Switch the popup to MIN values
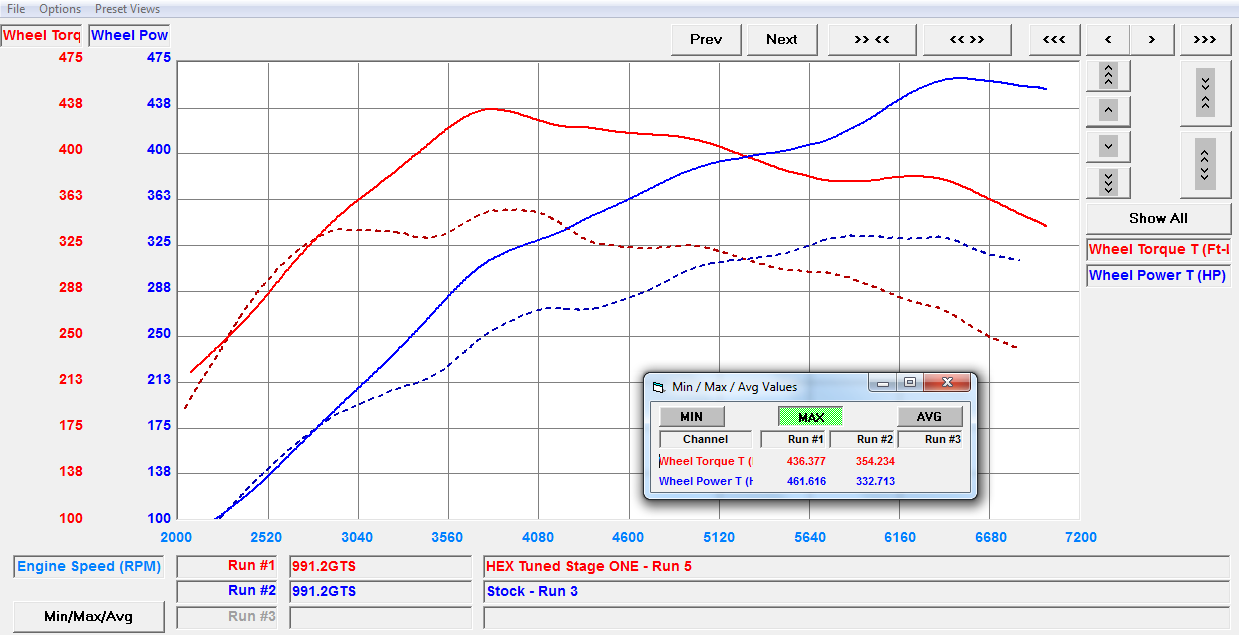The width and height of the screenshot is (1239, 635). click(691, 417)
